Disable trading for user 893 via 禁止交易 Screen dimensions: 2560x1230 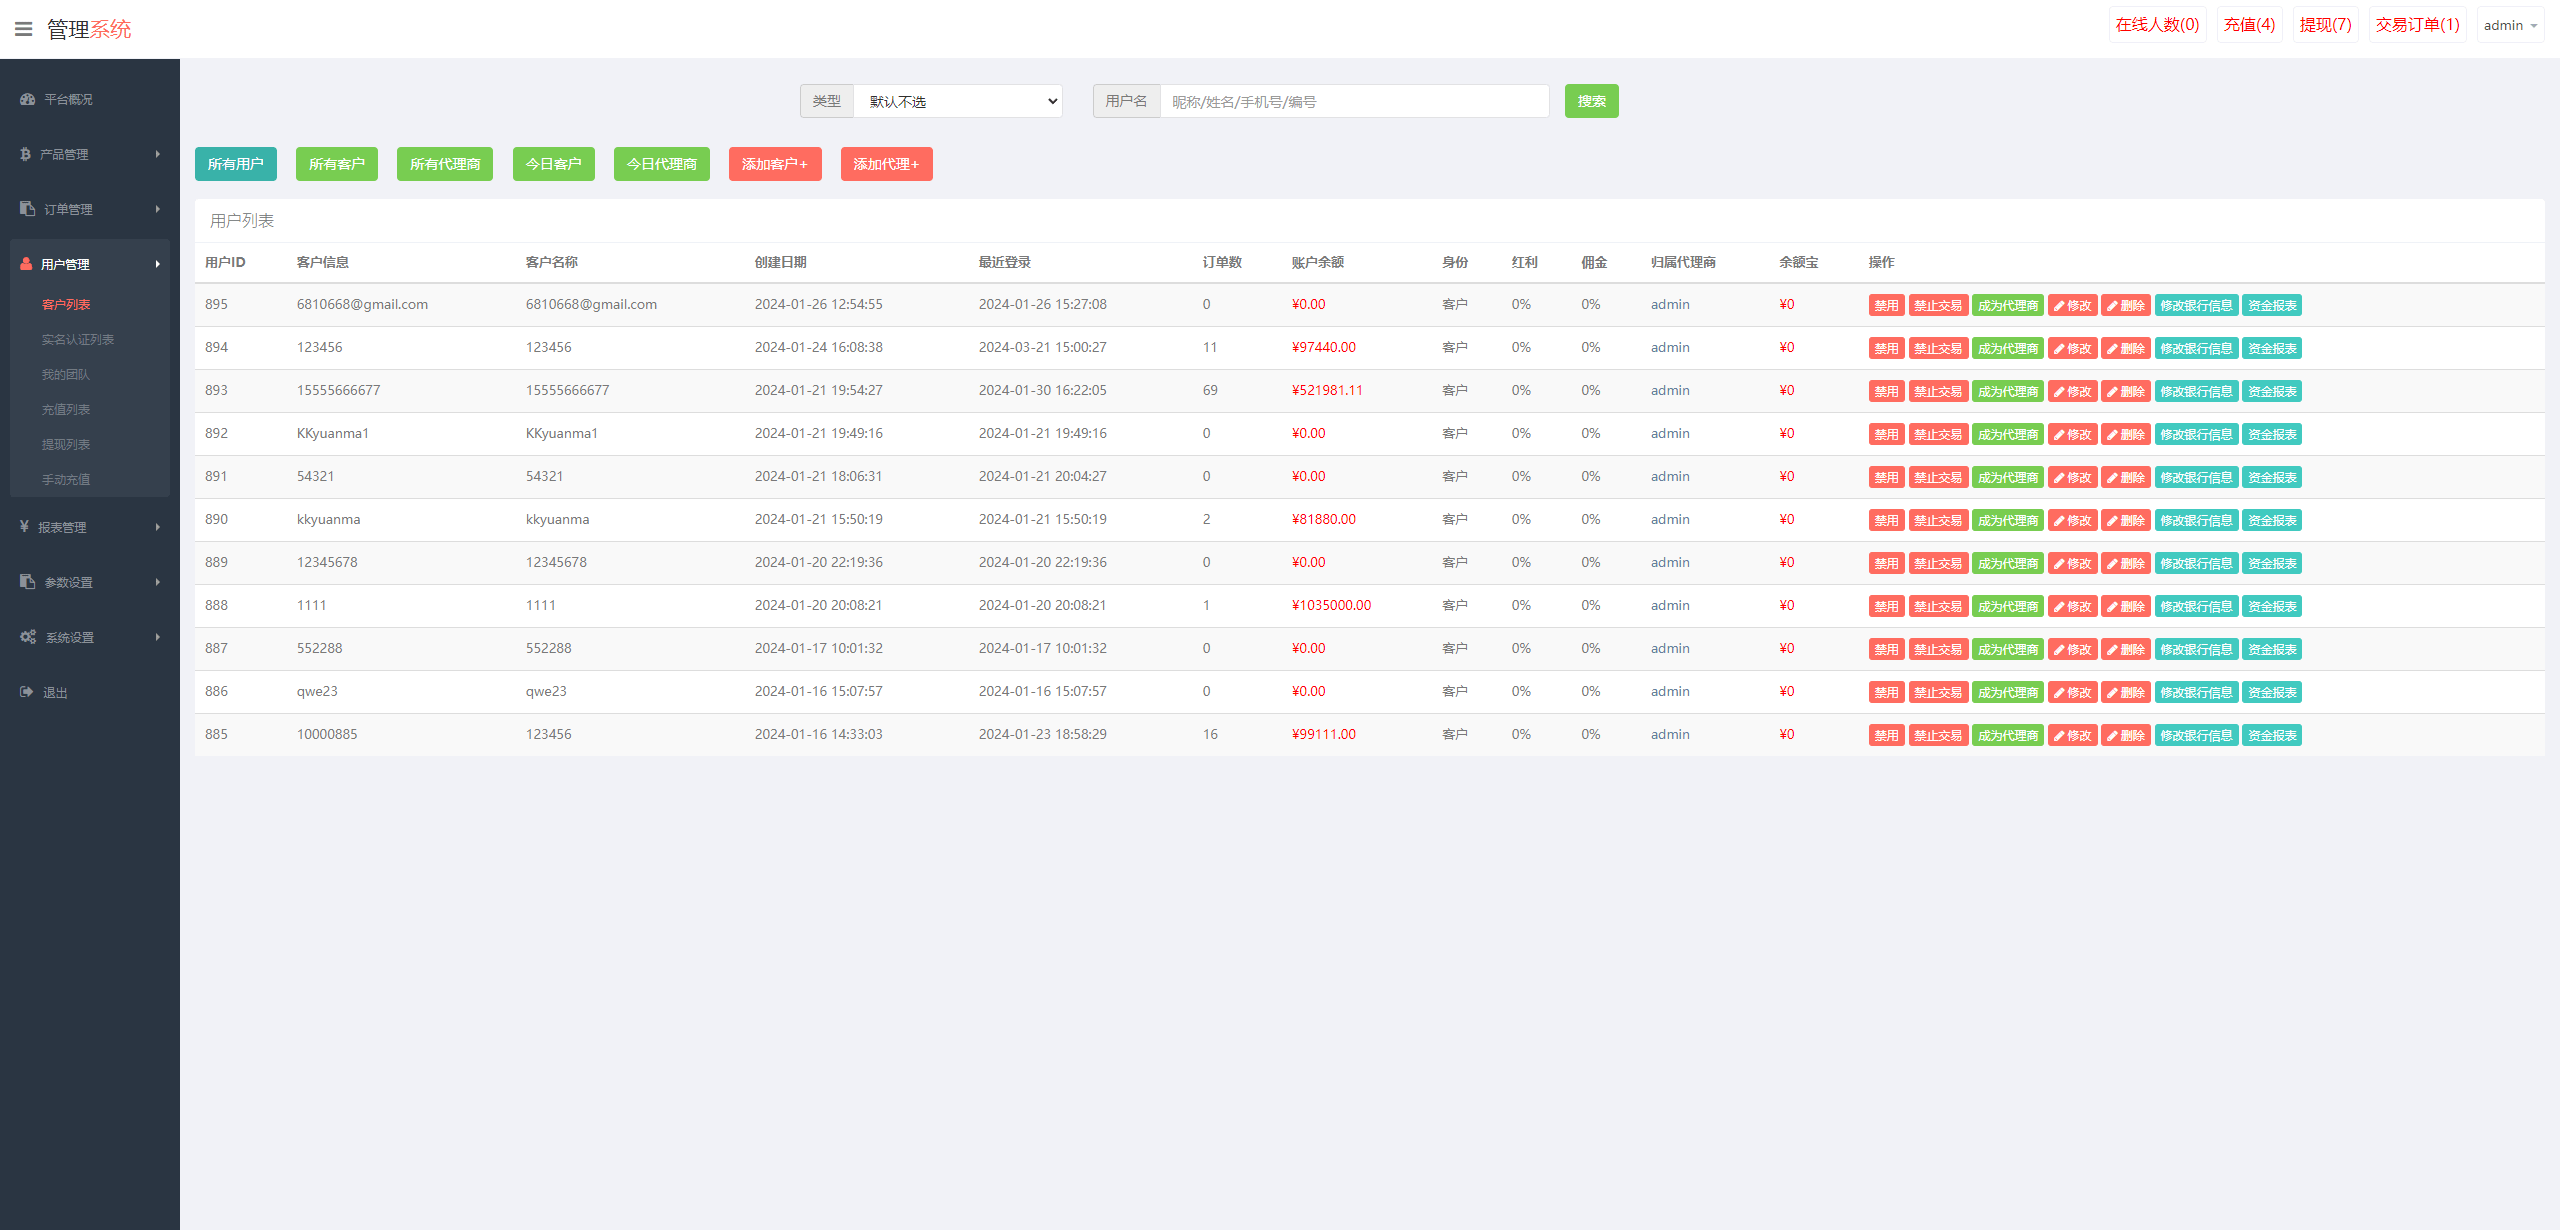pos(1937,392)
